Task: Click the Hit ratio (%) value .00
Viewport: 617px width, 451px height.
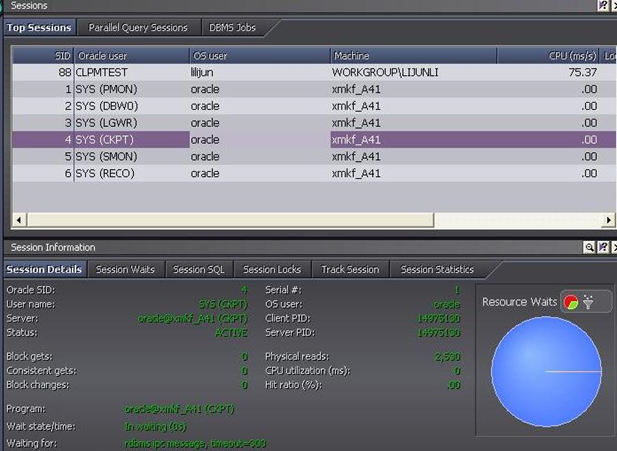Action: point(454,385)
